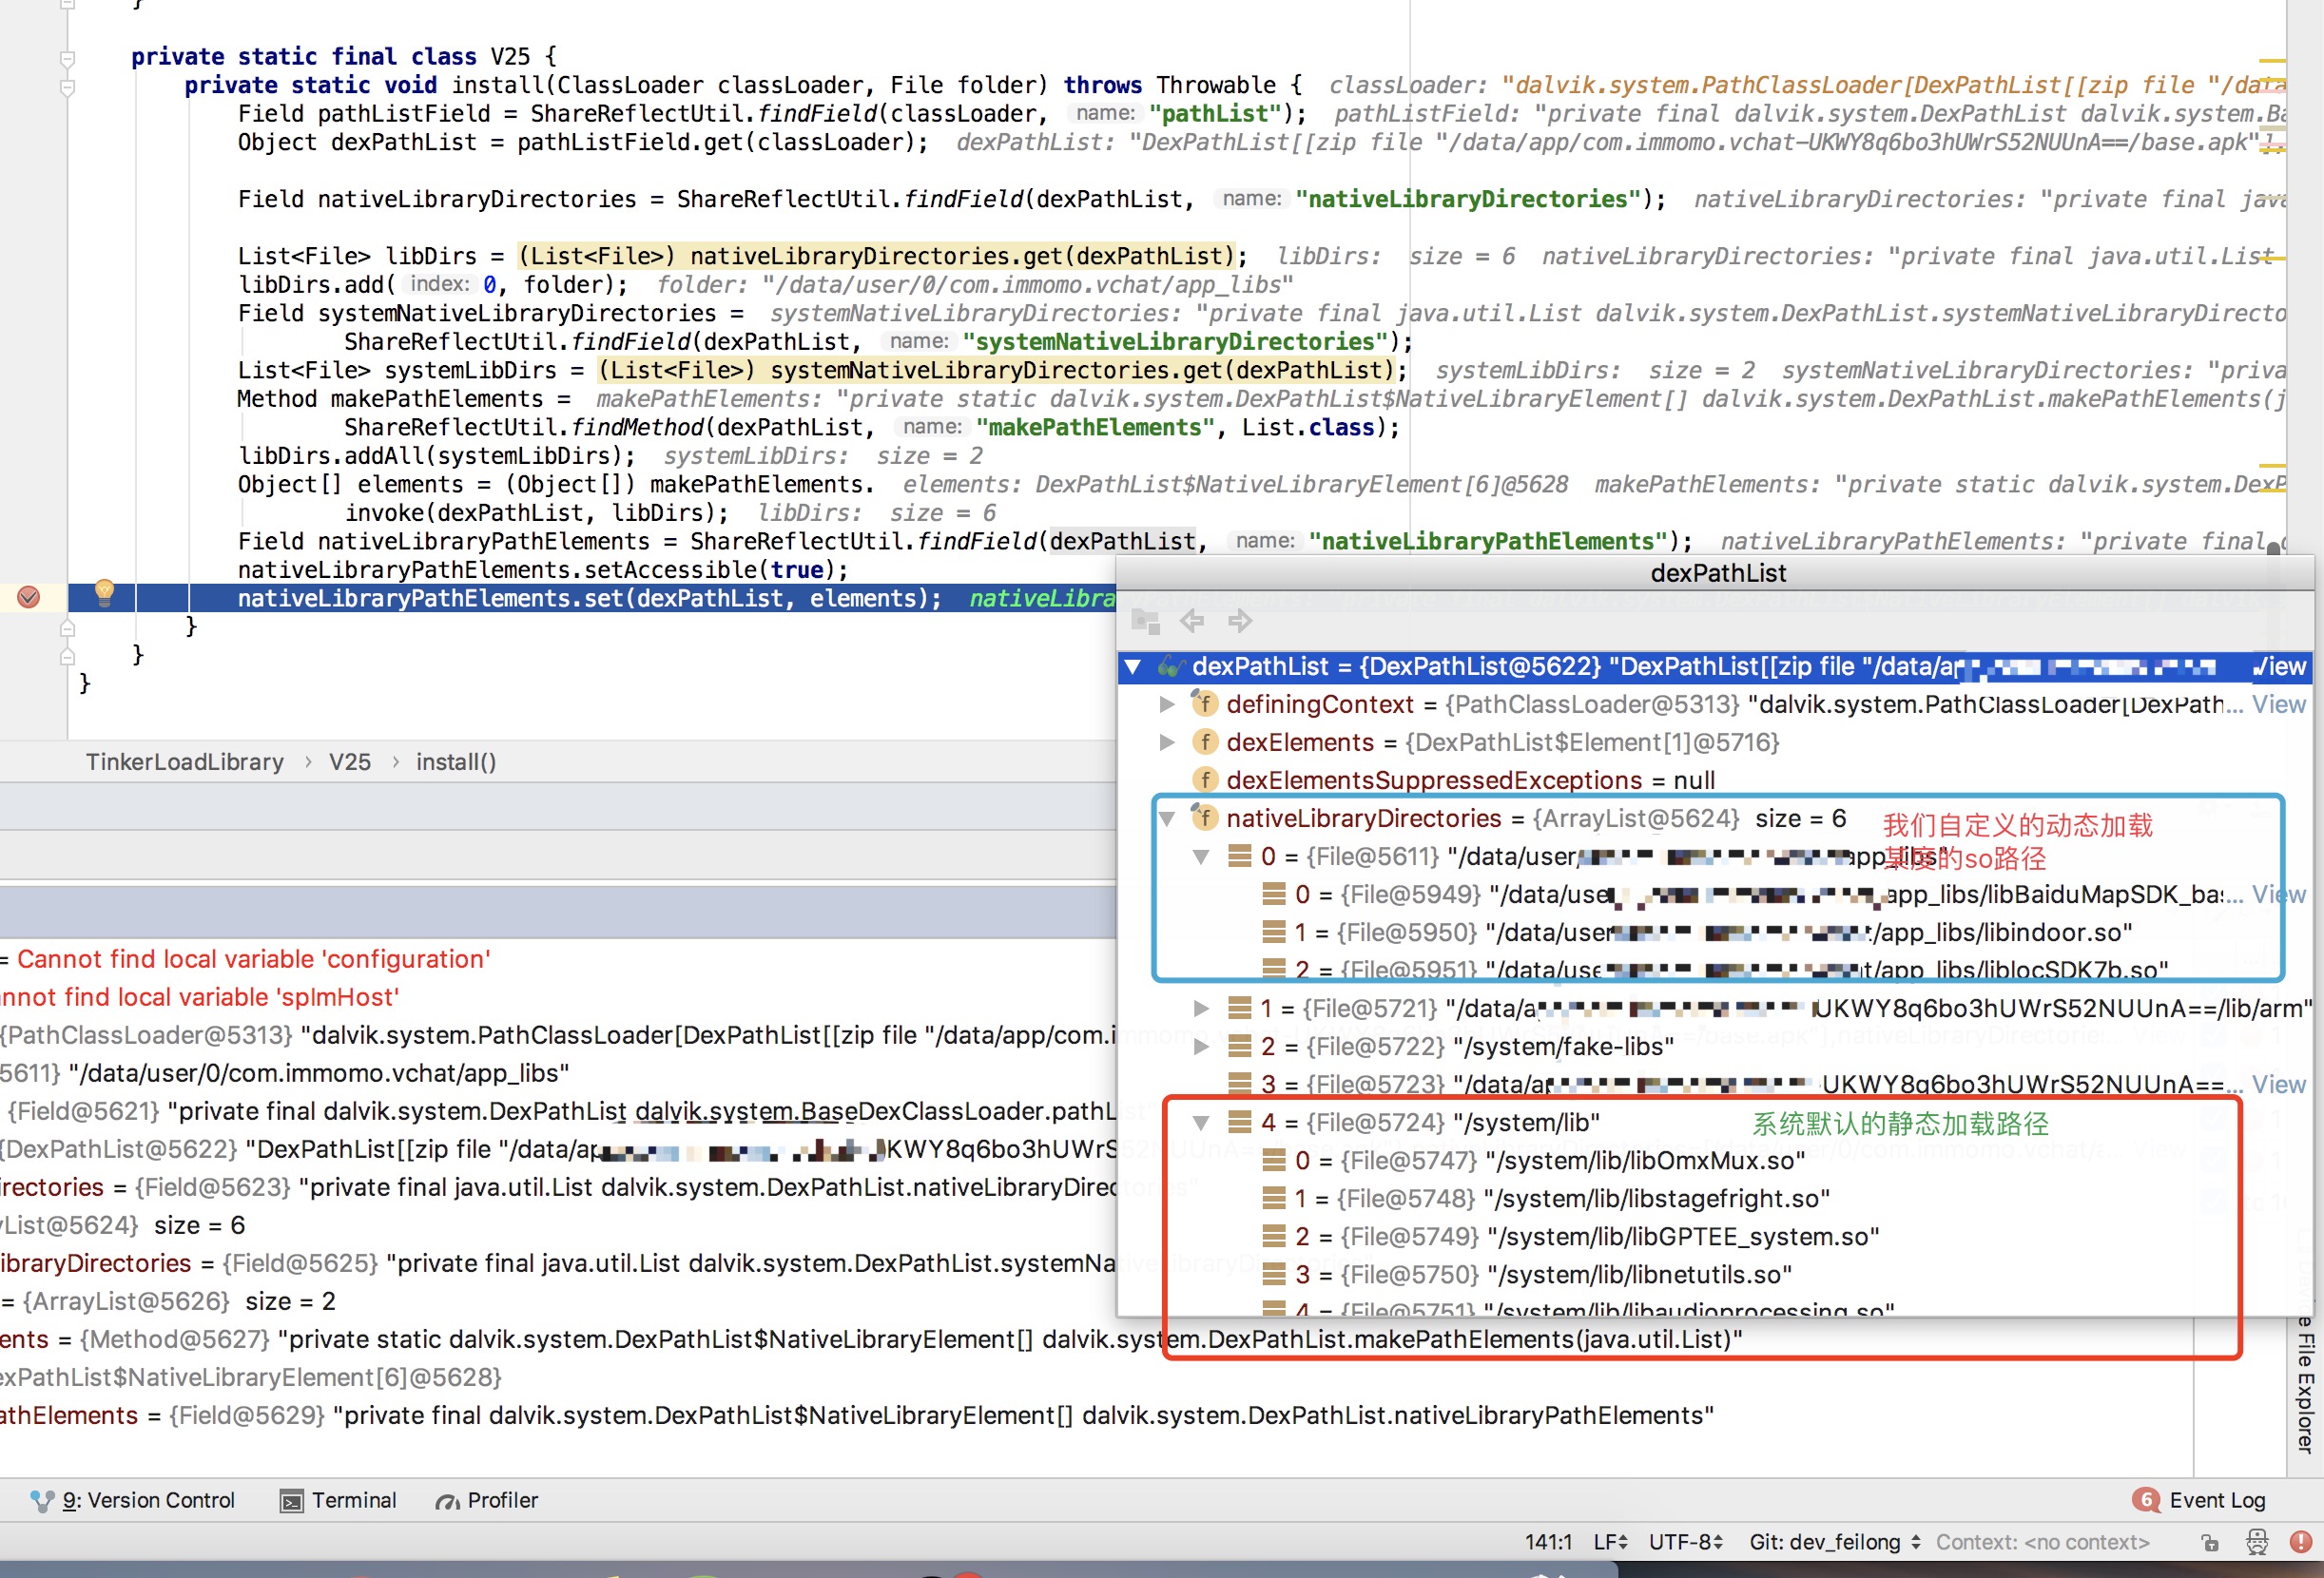Click list icon of File@5950 libindoor.so
This screenshot has width=2324, height=1578.
(1274, 931)
